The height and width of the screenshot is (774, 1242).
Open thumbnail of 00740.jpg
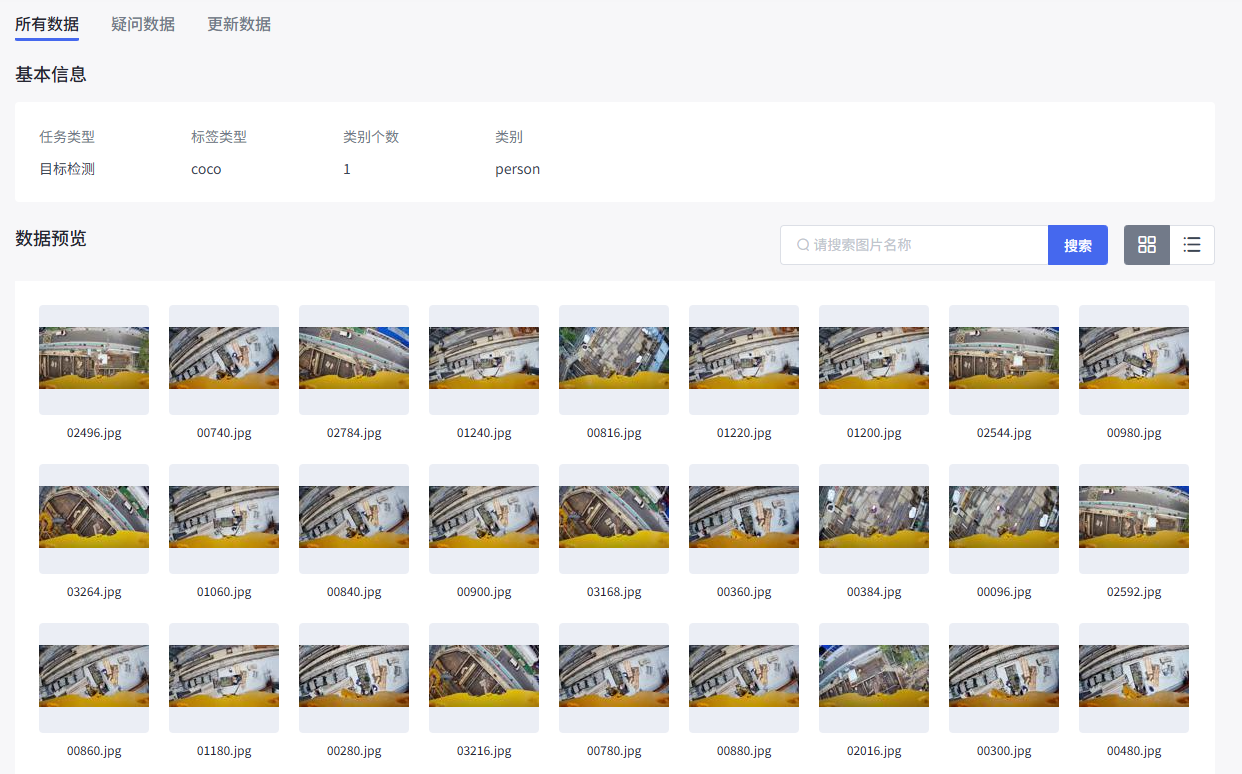[224, 360]
